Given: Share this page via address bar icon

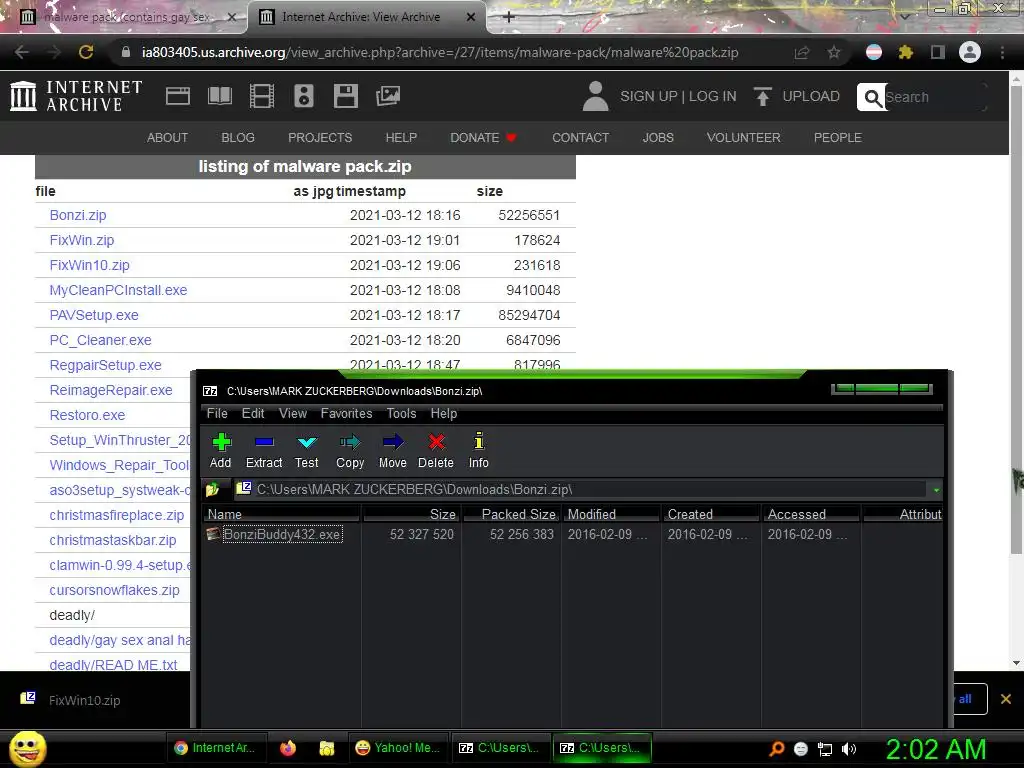Looking at the screenshot, I should coord(802,52).
